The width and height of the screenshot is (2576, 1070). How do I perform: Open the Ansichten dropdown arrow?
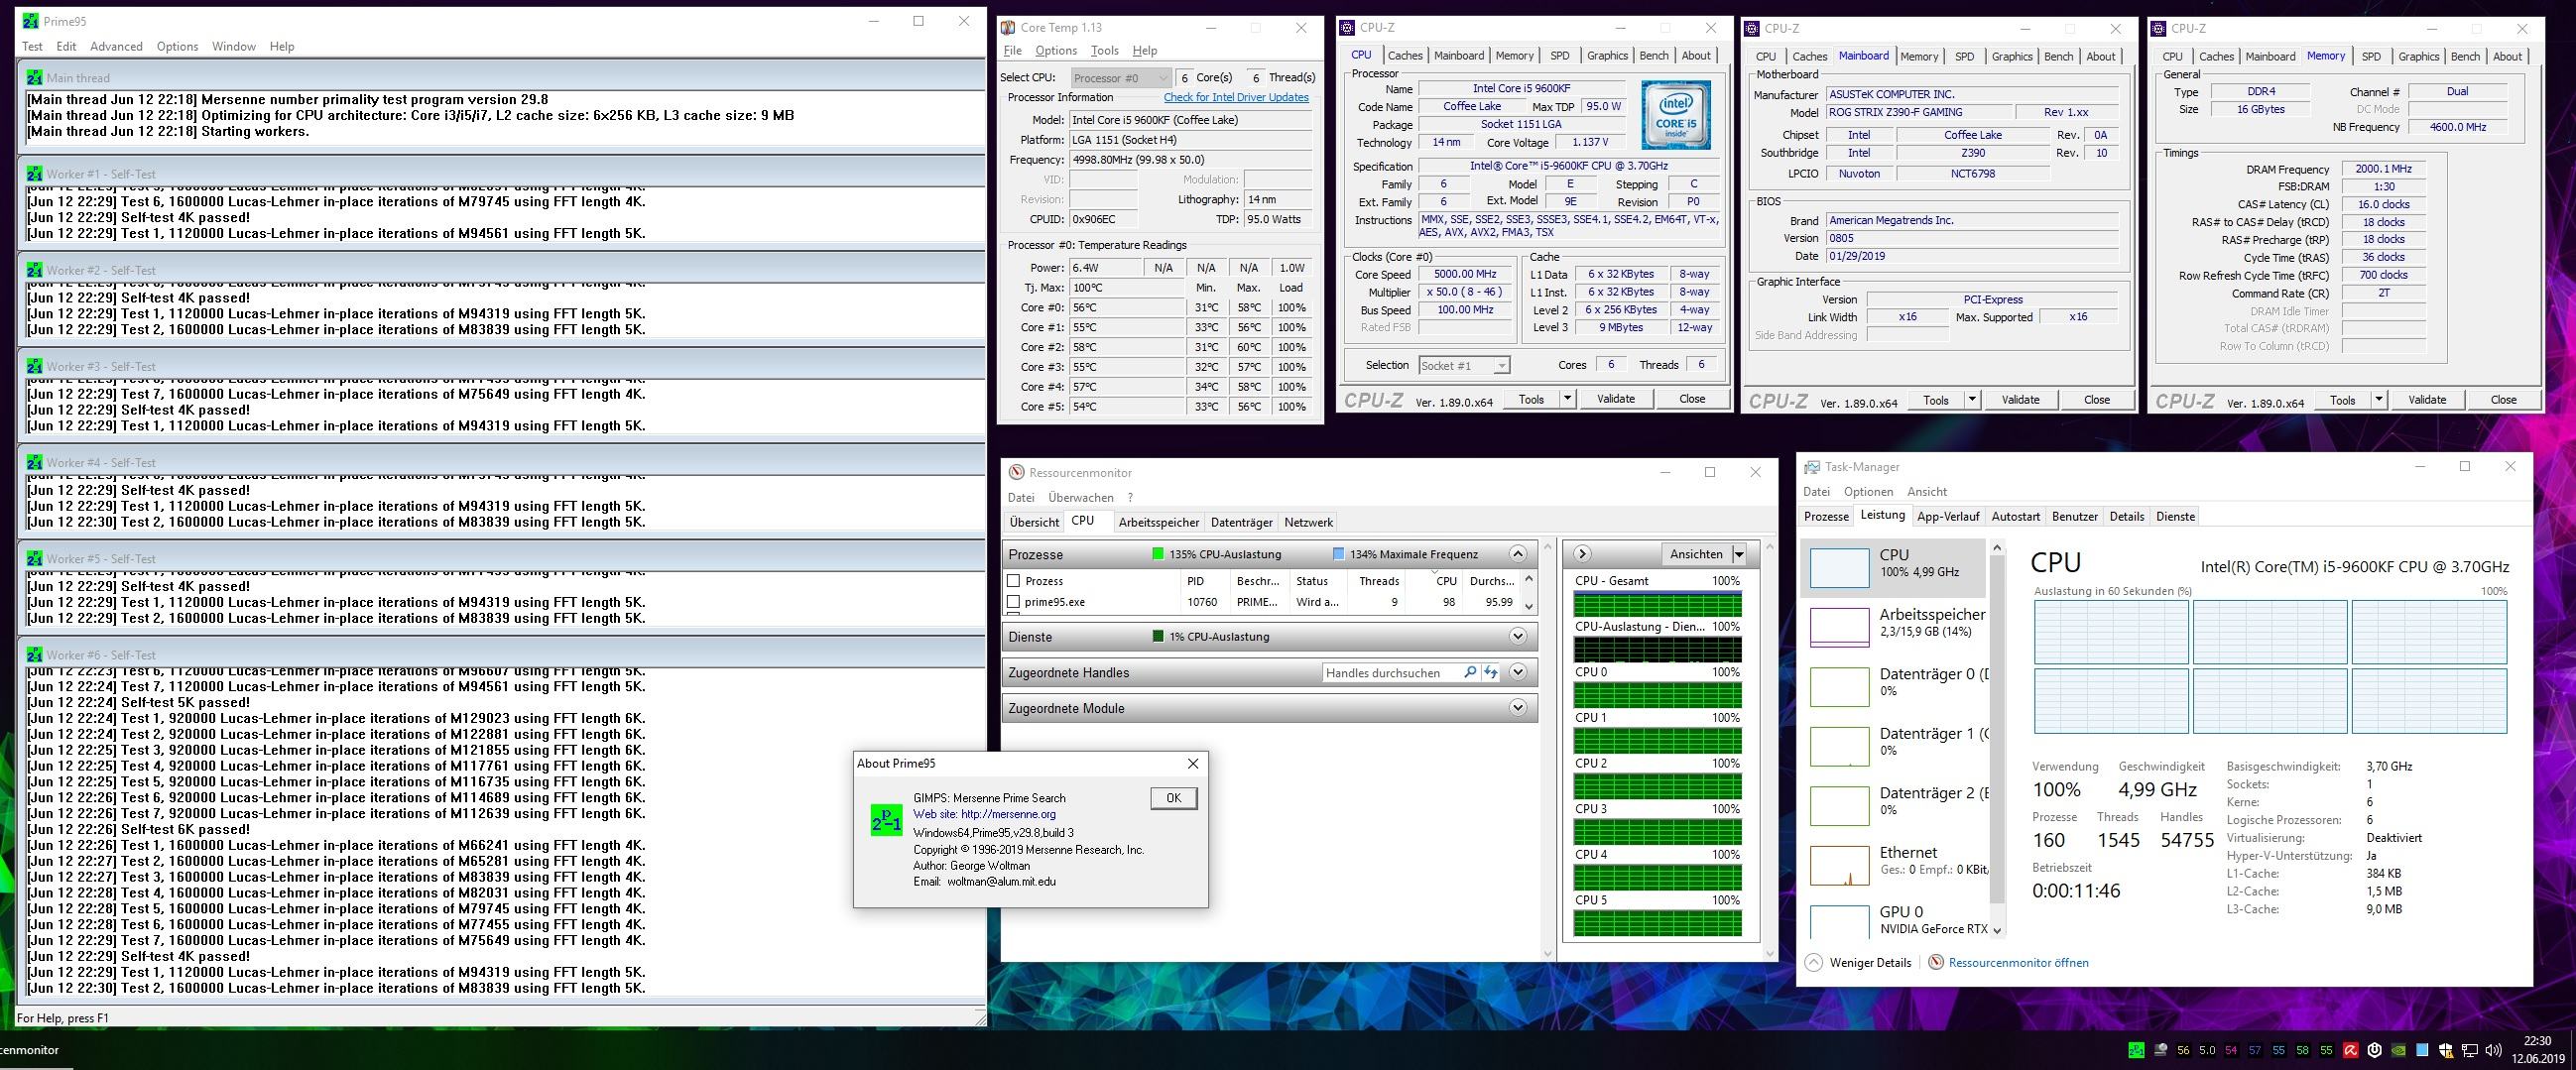pyautogui.click(x=1739, y=554)
